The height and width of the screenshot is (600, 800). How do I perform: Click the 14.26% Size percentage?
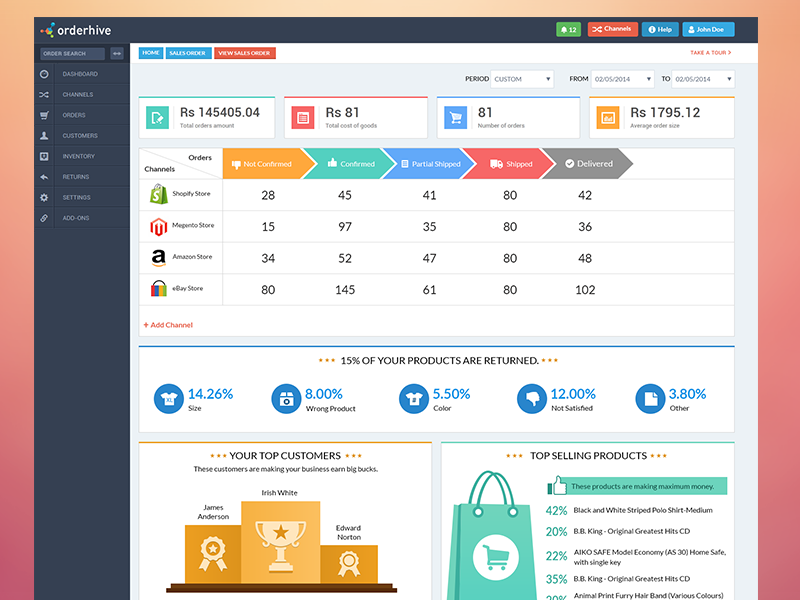click(210, 394)
